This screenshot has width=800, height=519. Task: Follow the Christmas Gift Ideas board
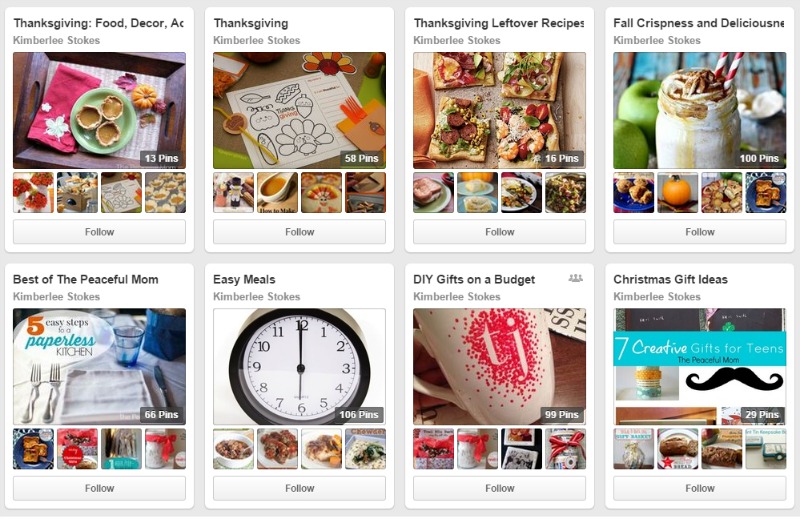pyautogui.click(x=699, y=488)
